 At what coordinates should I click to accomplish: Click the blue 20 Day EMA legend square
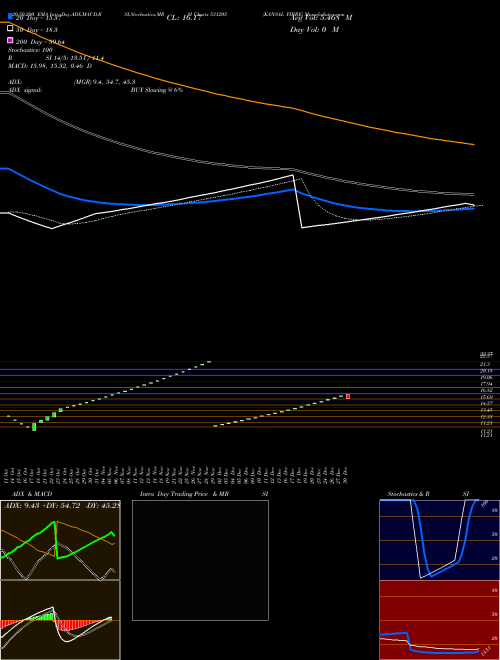click(11, 17)
